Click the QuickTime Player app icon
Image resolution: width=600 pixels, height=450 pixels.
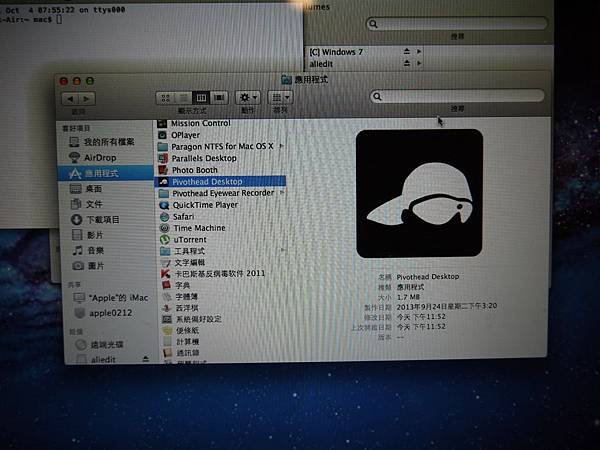point(164,205)
